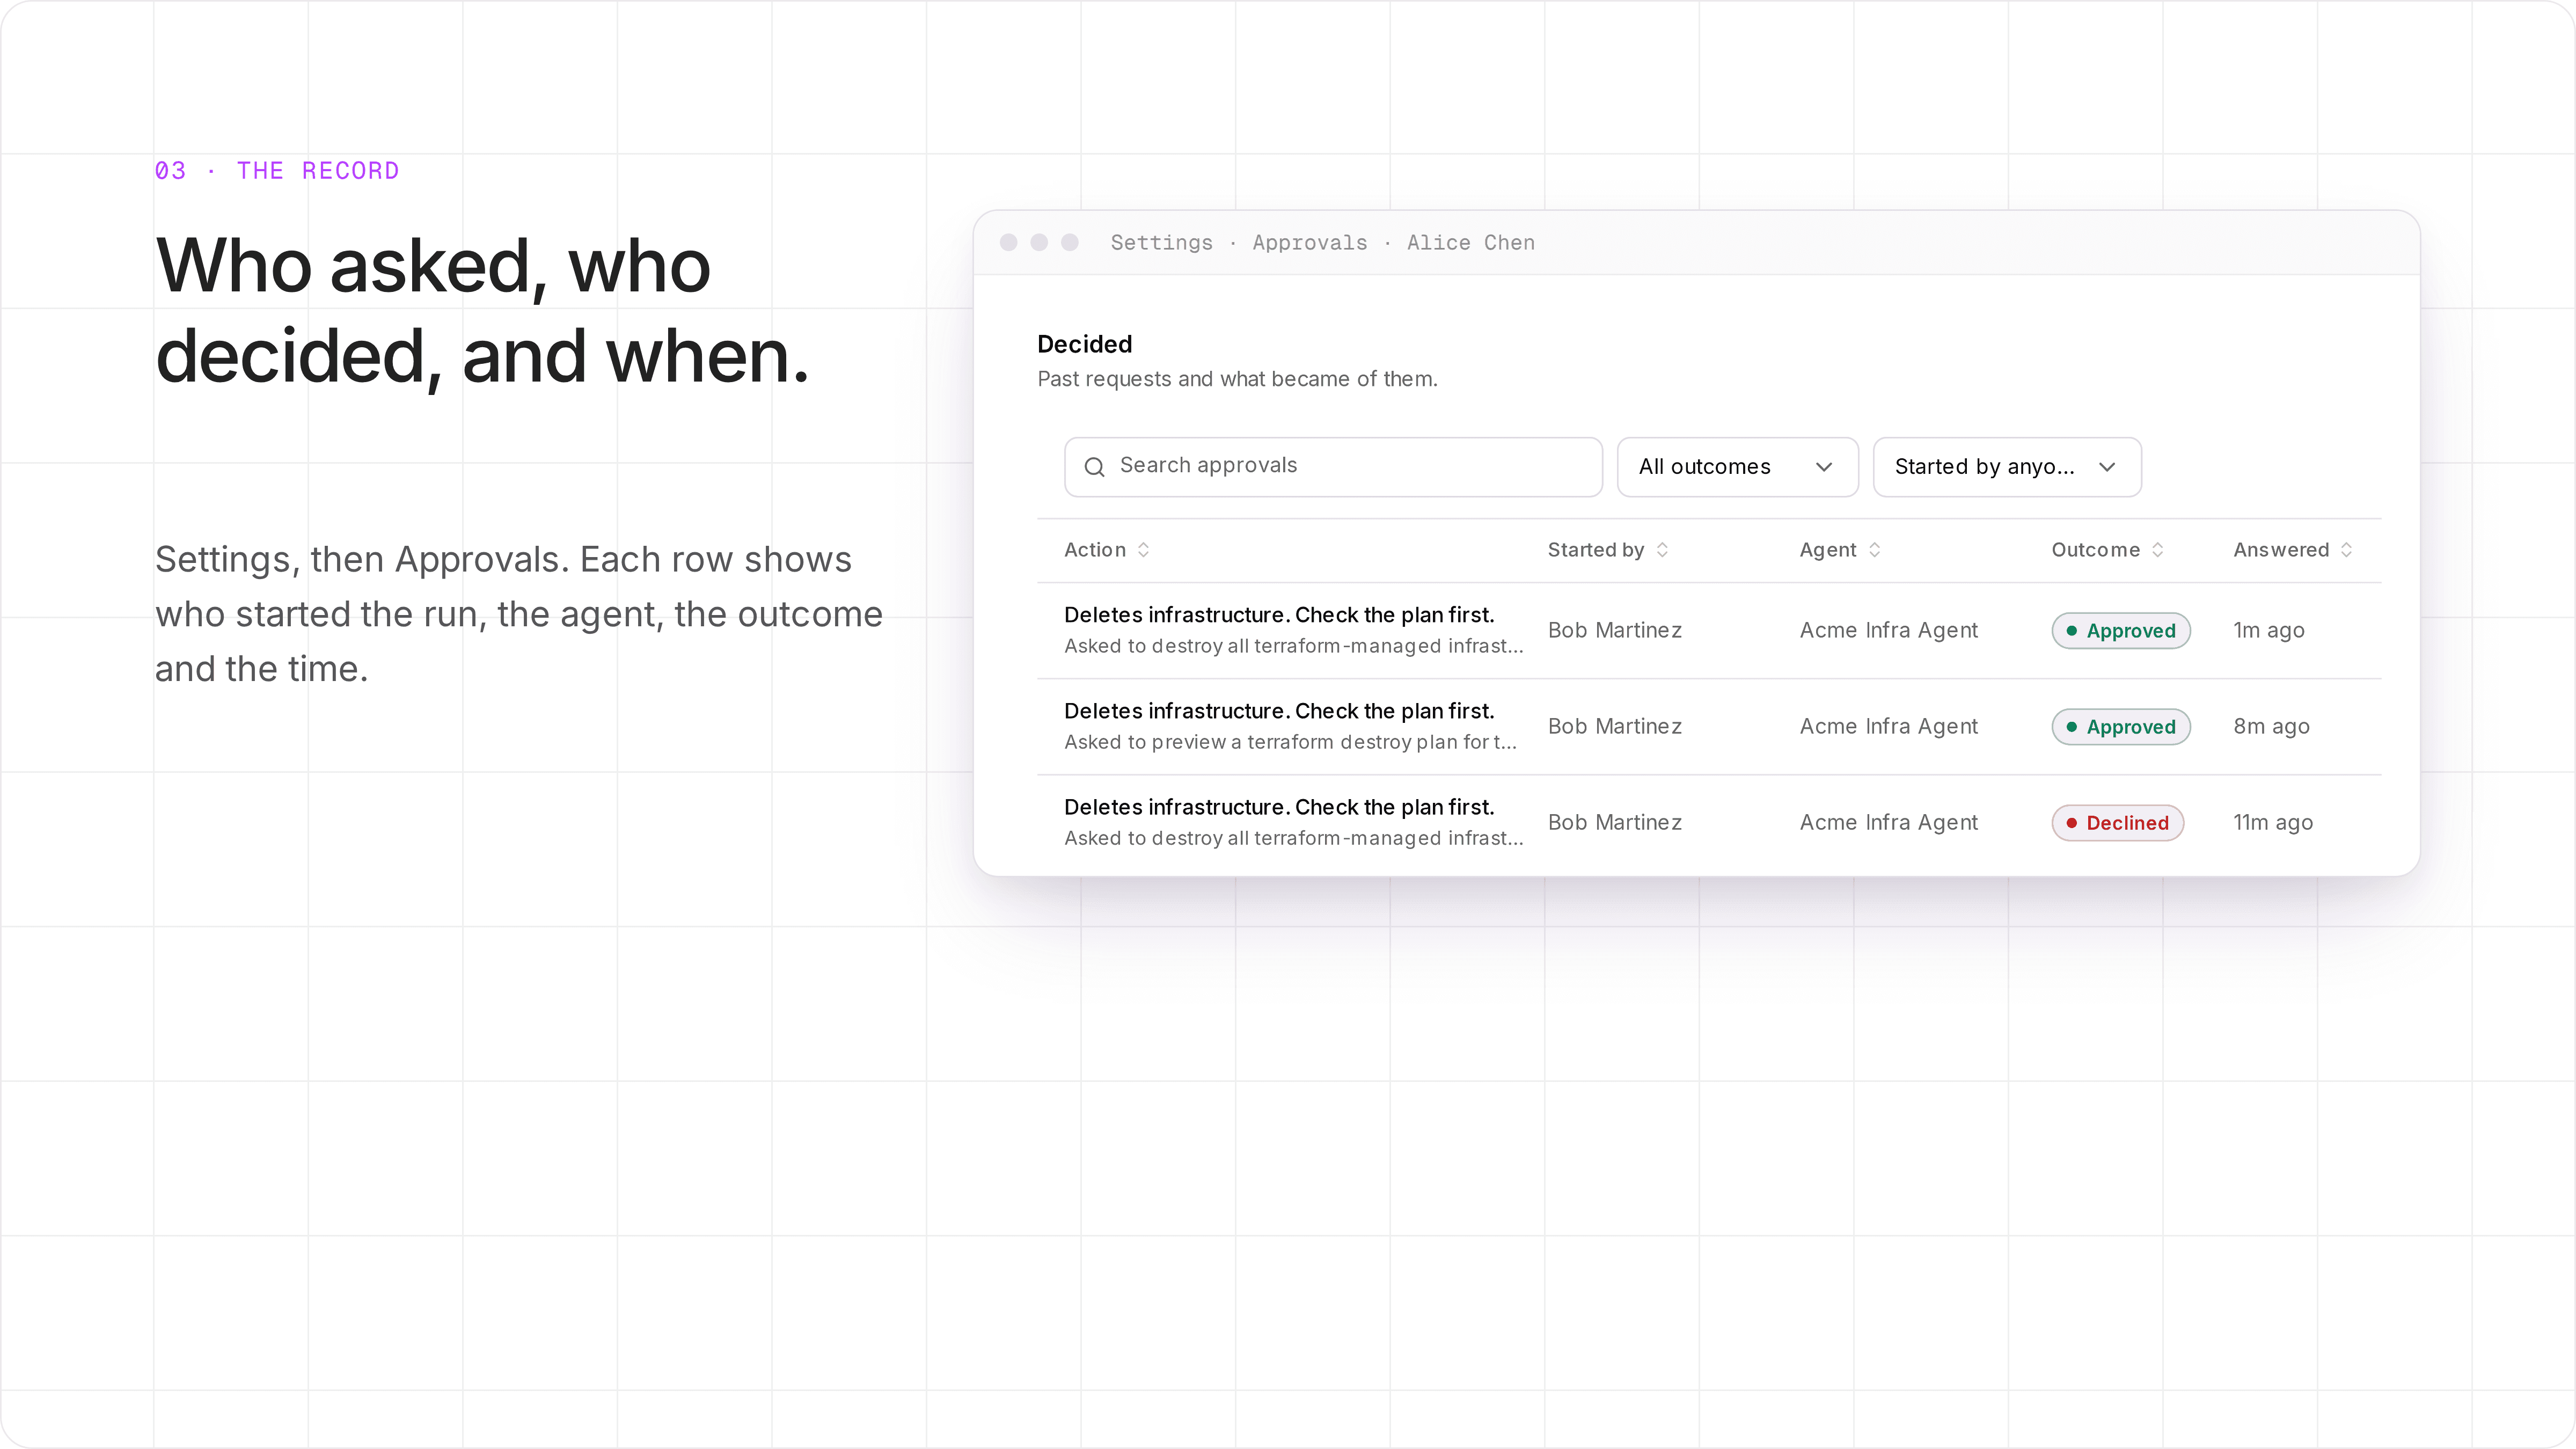Click the search magnifier icon
This screenshot has height=1449, width=2576.
(1094, 467)
